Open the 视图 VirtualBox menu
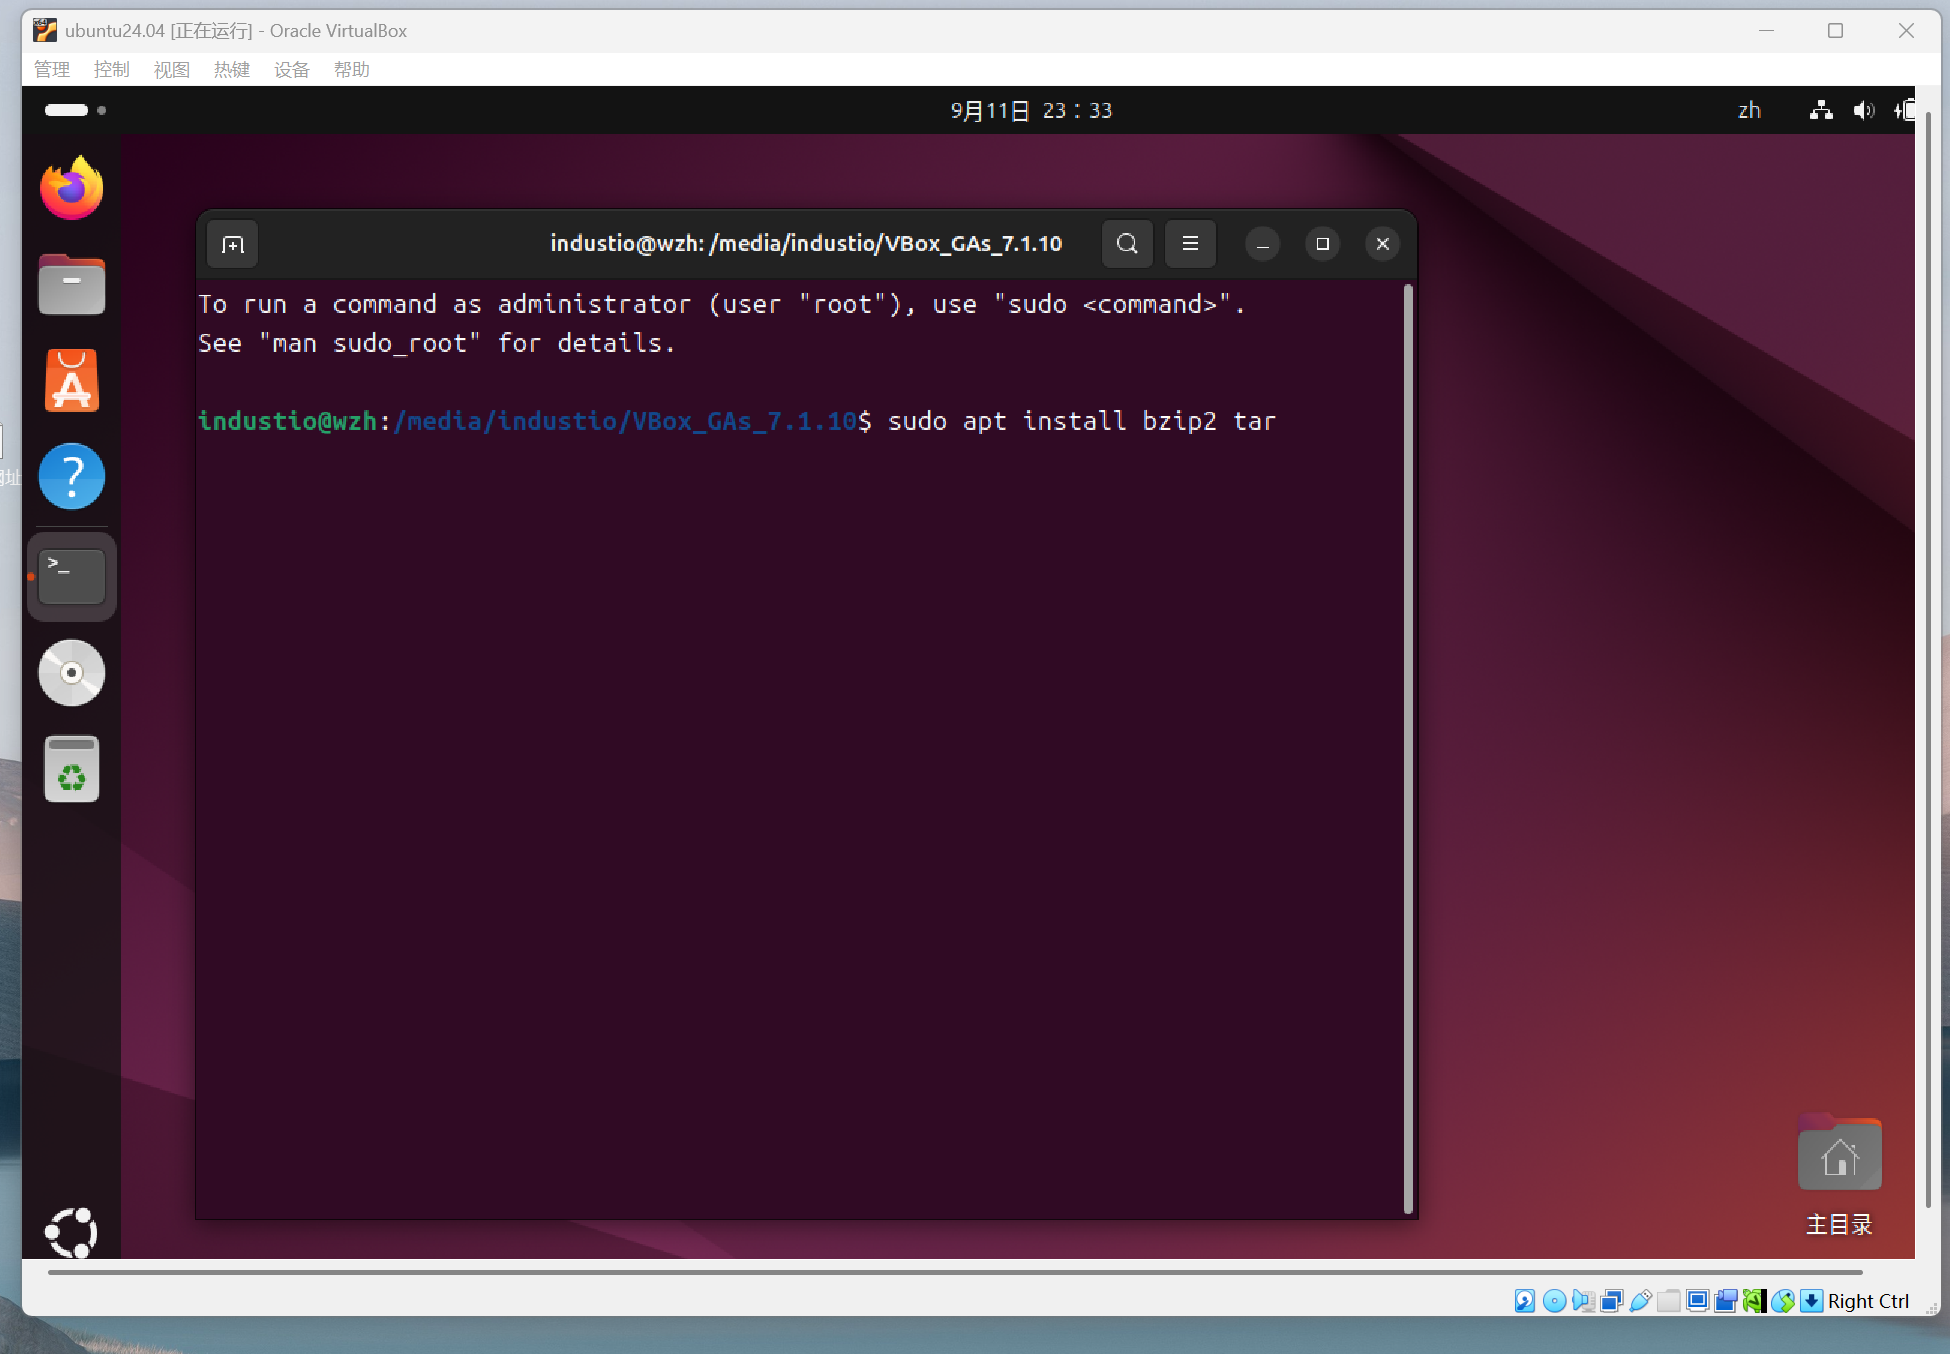 [x=171, y=69]
